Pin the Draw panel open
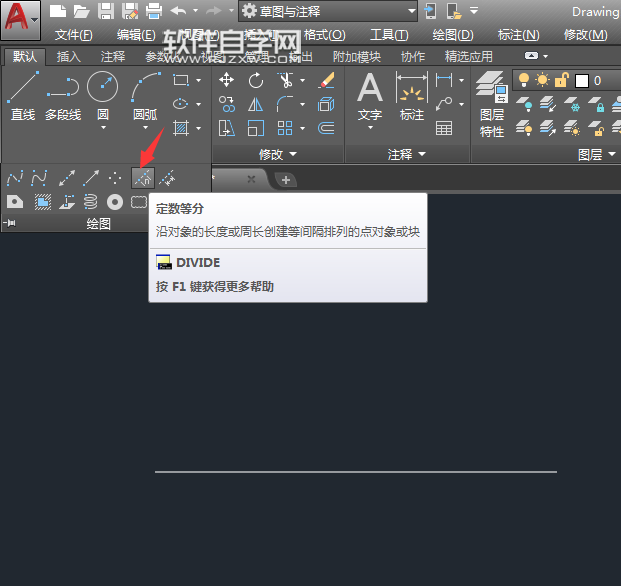 pyautogui.click(x=10, y=223)
